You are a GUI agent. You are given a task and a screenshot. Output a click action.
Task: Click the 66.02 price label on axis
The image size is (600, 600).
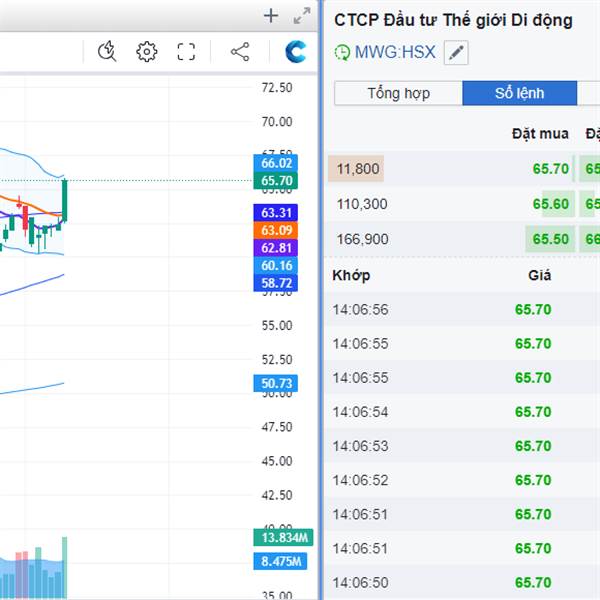click(x=276, y=163)
